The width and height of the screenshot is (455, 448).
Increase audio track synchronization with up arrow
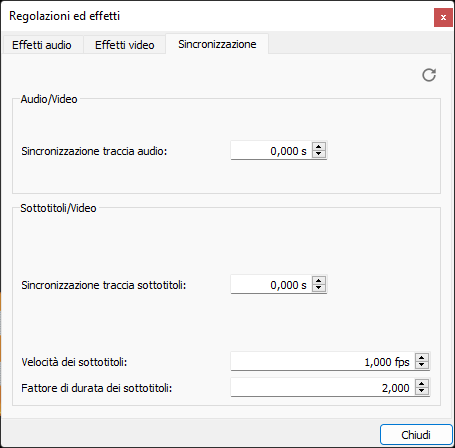319,147
